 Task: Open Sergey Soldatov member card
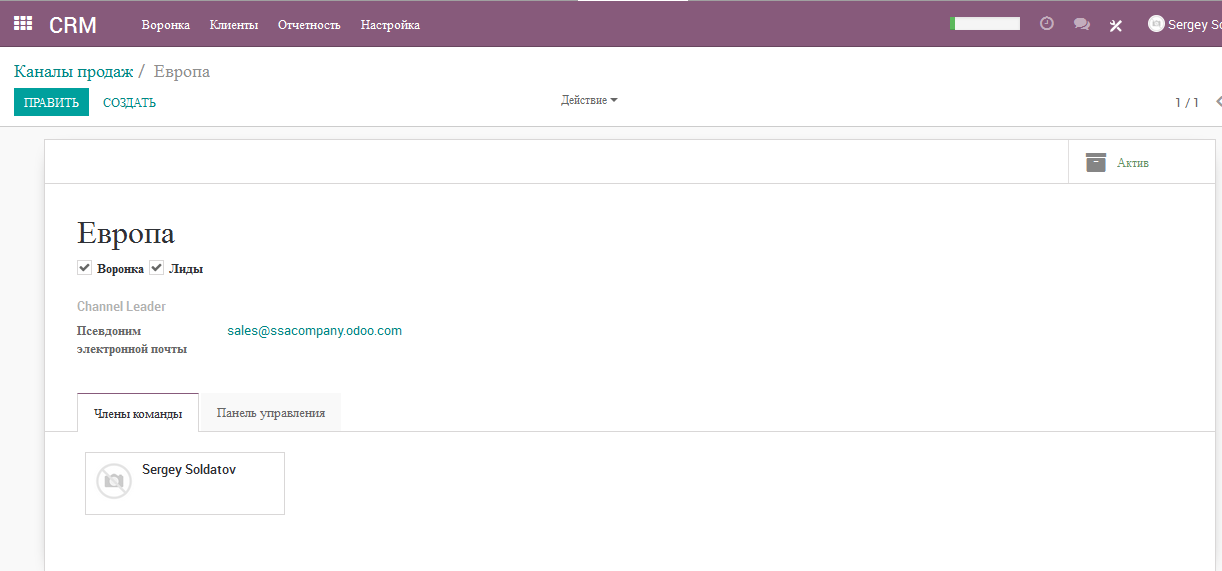click(x=185, y=483)
